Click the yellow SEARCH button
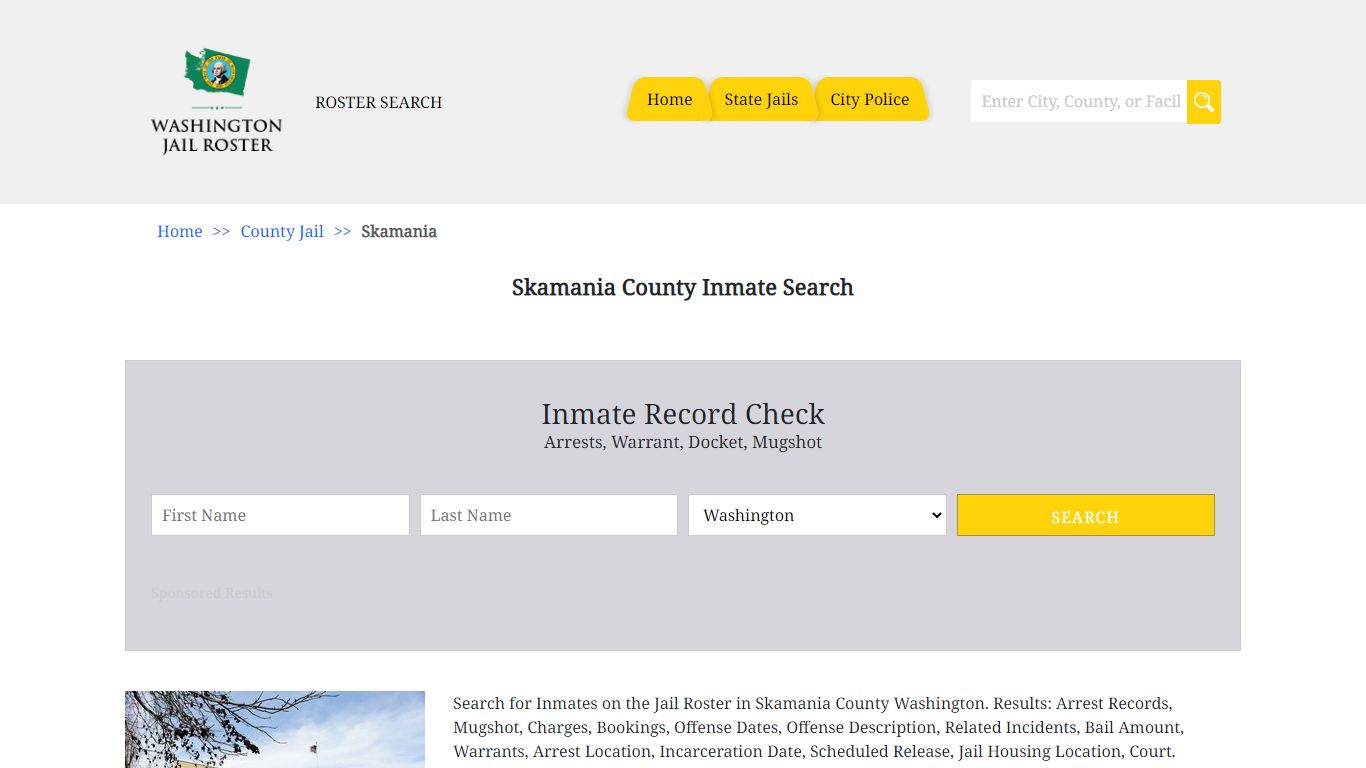This screenshot has width=1366, height=768. tap(1086, 515)
